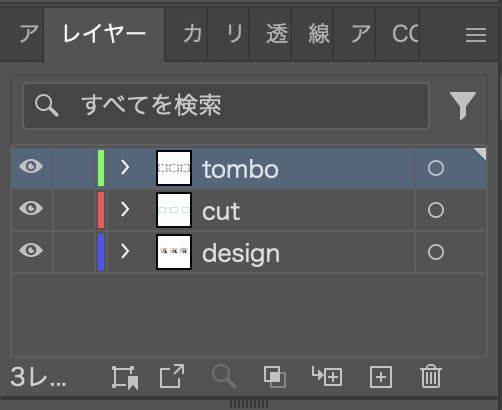Click the tombo layer thumbnail
The width and height of the screenshot is (502, 410).
coord(174,168)
